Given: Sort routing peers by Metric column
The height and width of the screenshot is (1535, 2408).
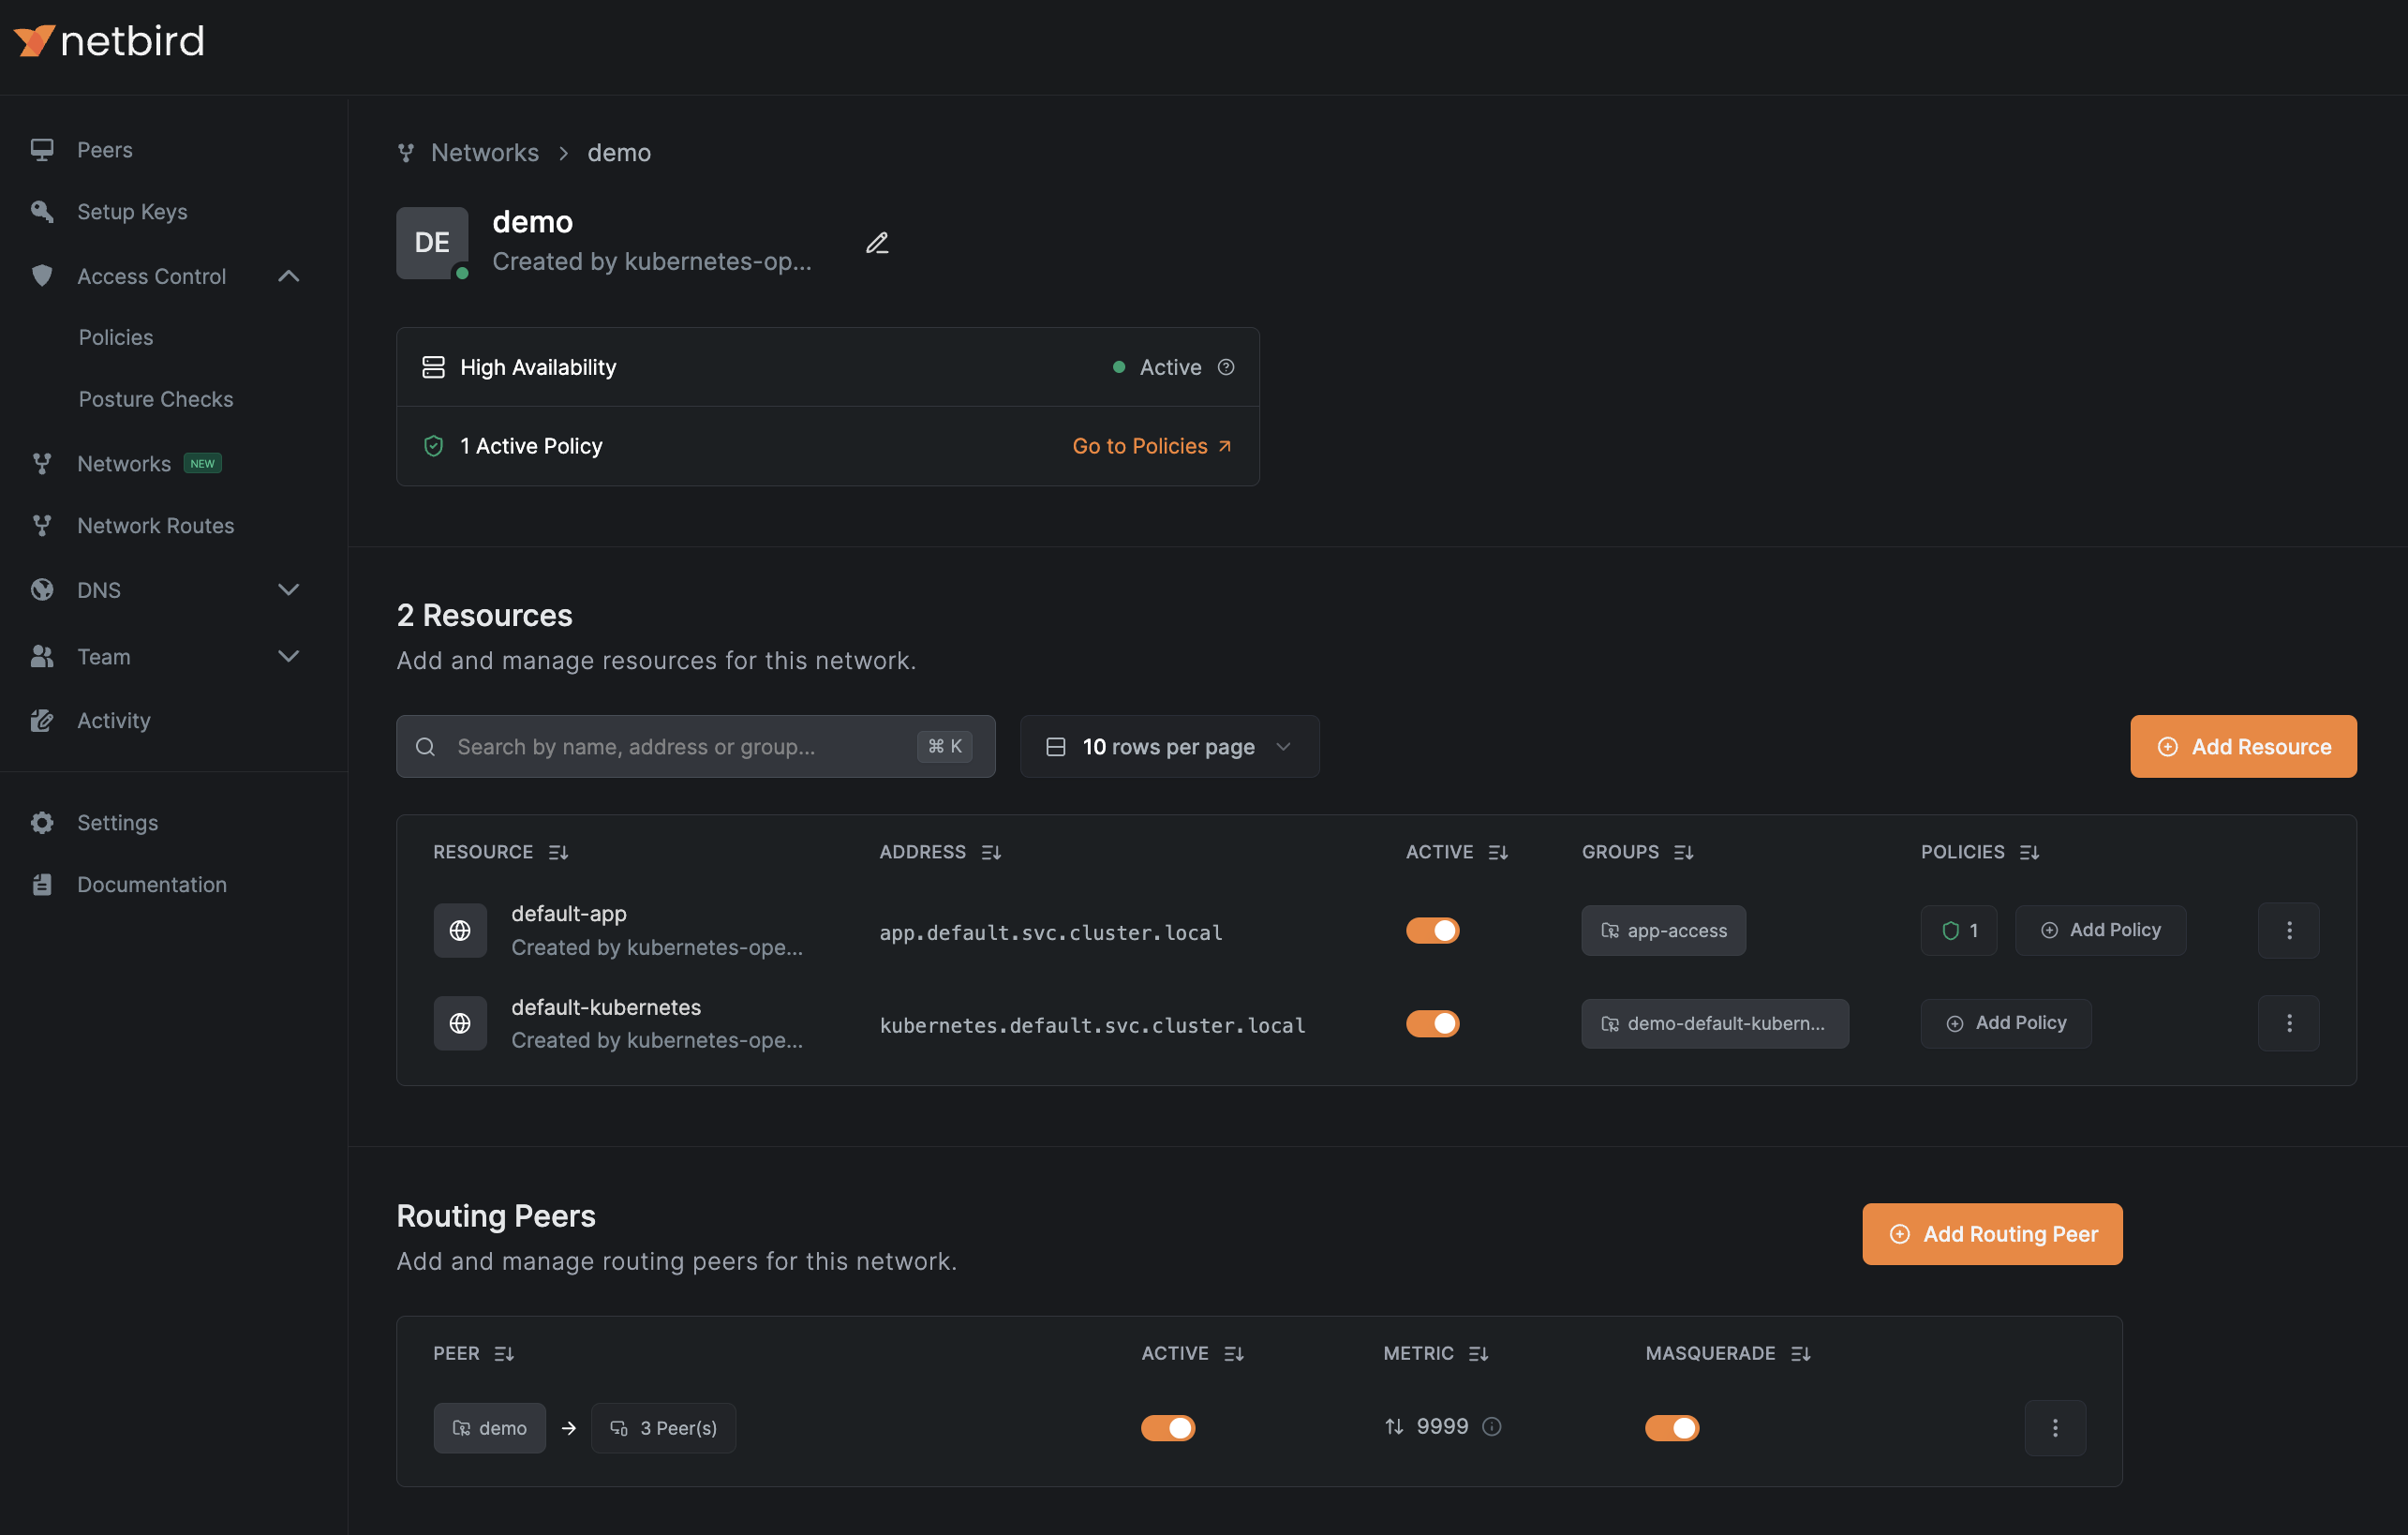Looking at the screenshot, I should (1478, 1354).
